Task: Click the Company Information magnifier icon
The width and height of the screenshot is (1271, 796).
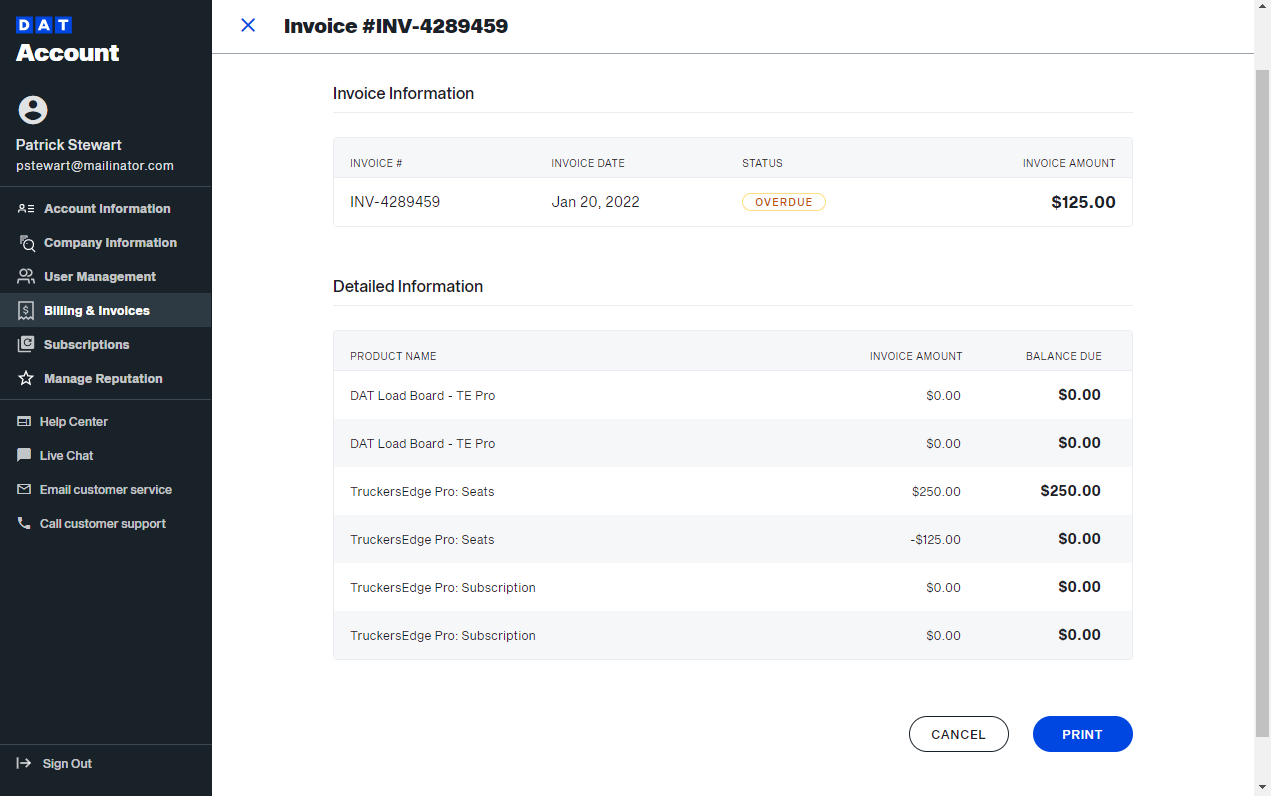Action: coord(24,242)
